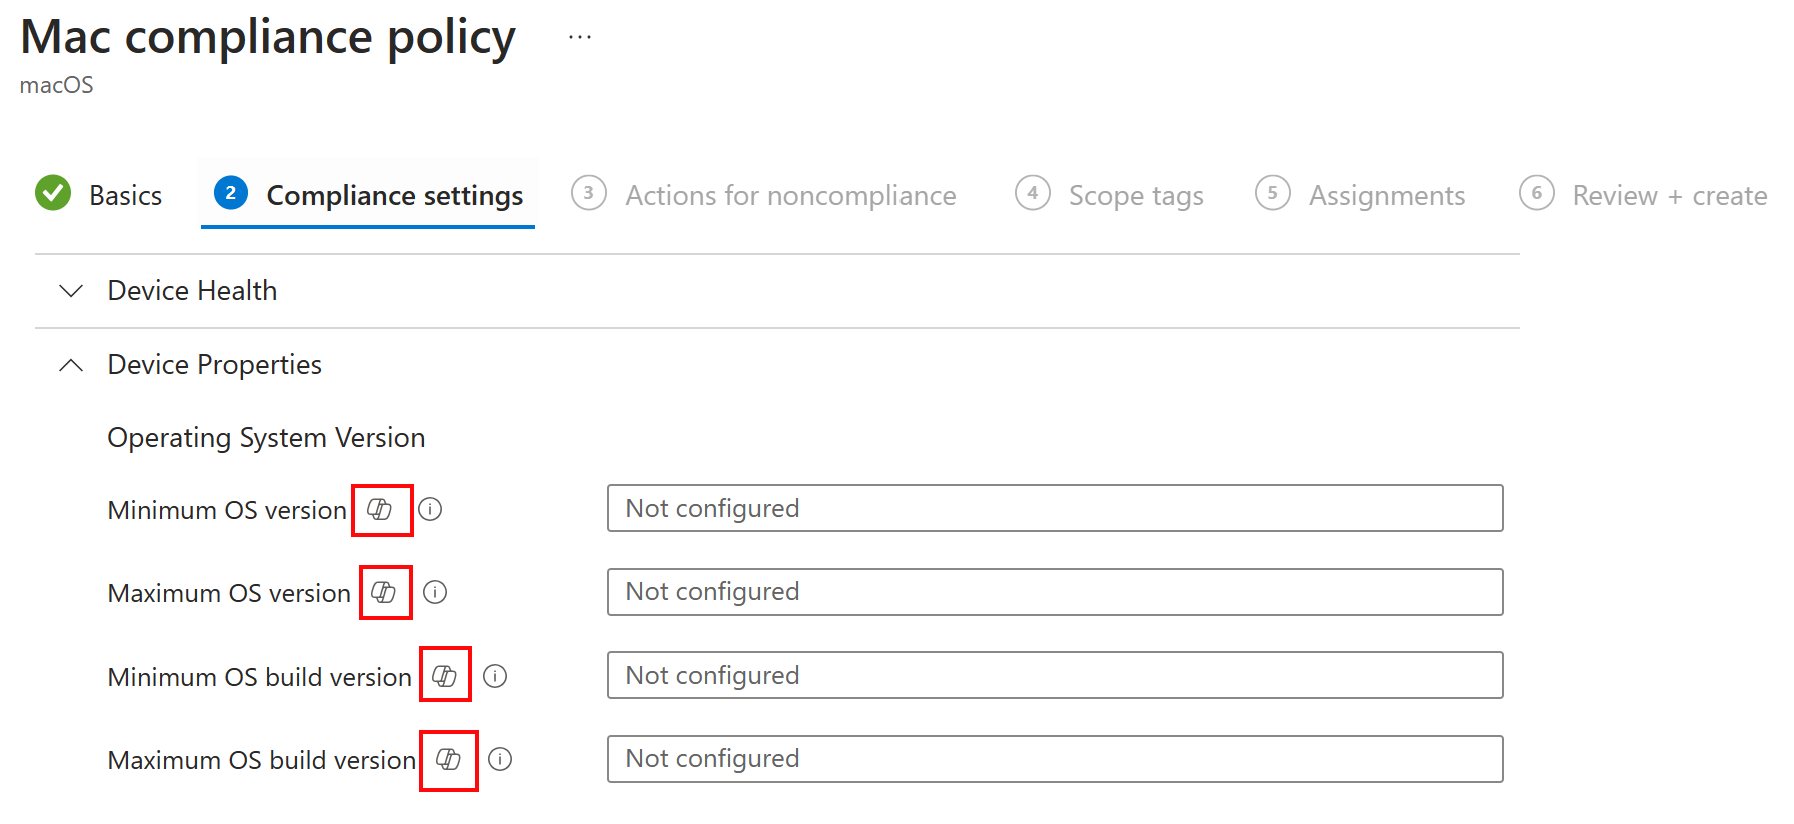
Task: Focus the Maximum OS version text box
Action: pos(1054,592)
